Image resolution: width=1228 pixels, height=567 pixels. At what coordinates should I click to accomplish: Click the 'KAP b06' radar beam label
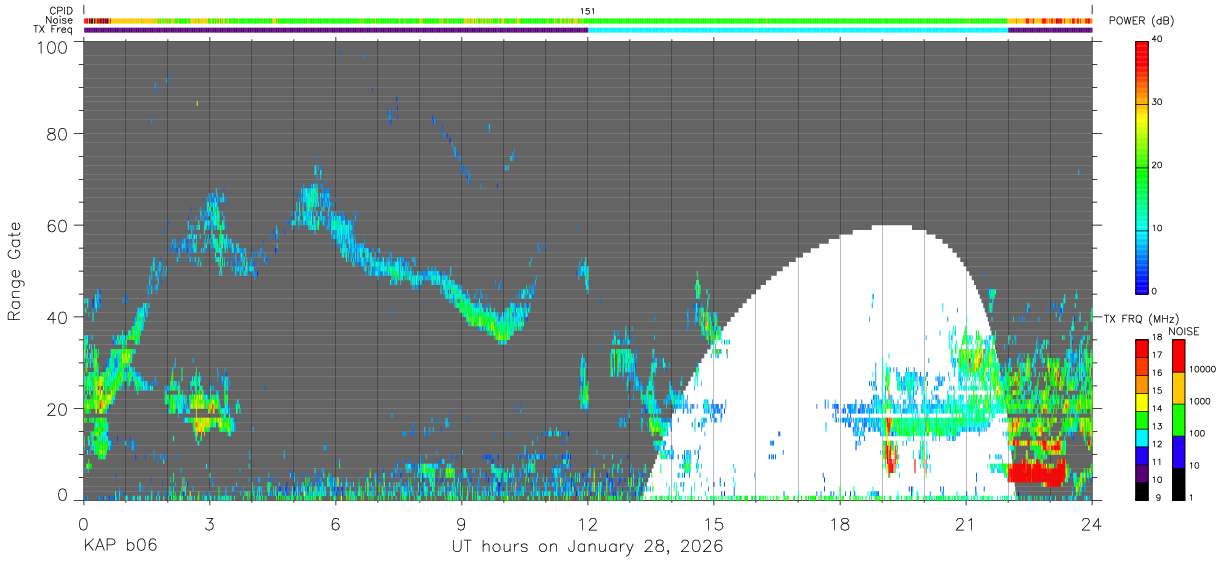click(x=119, y=547)
